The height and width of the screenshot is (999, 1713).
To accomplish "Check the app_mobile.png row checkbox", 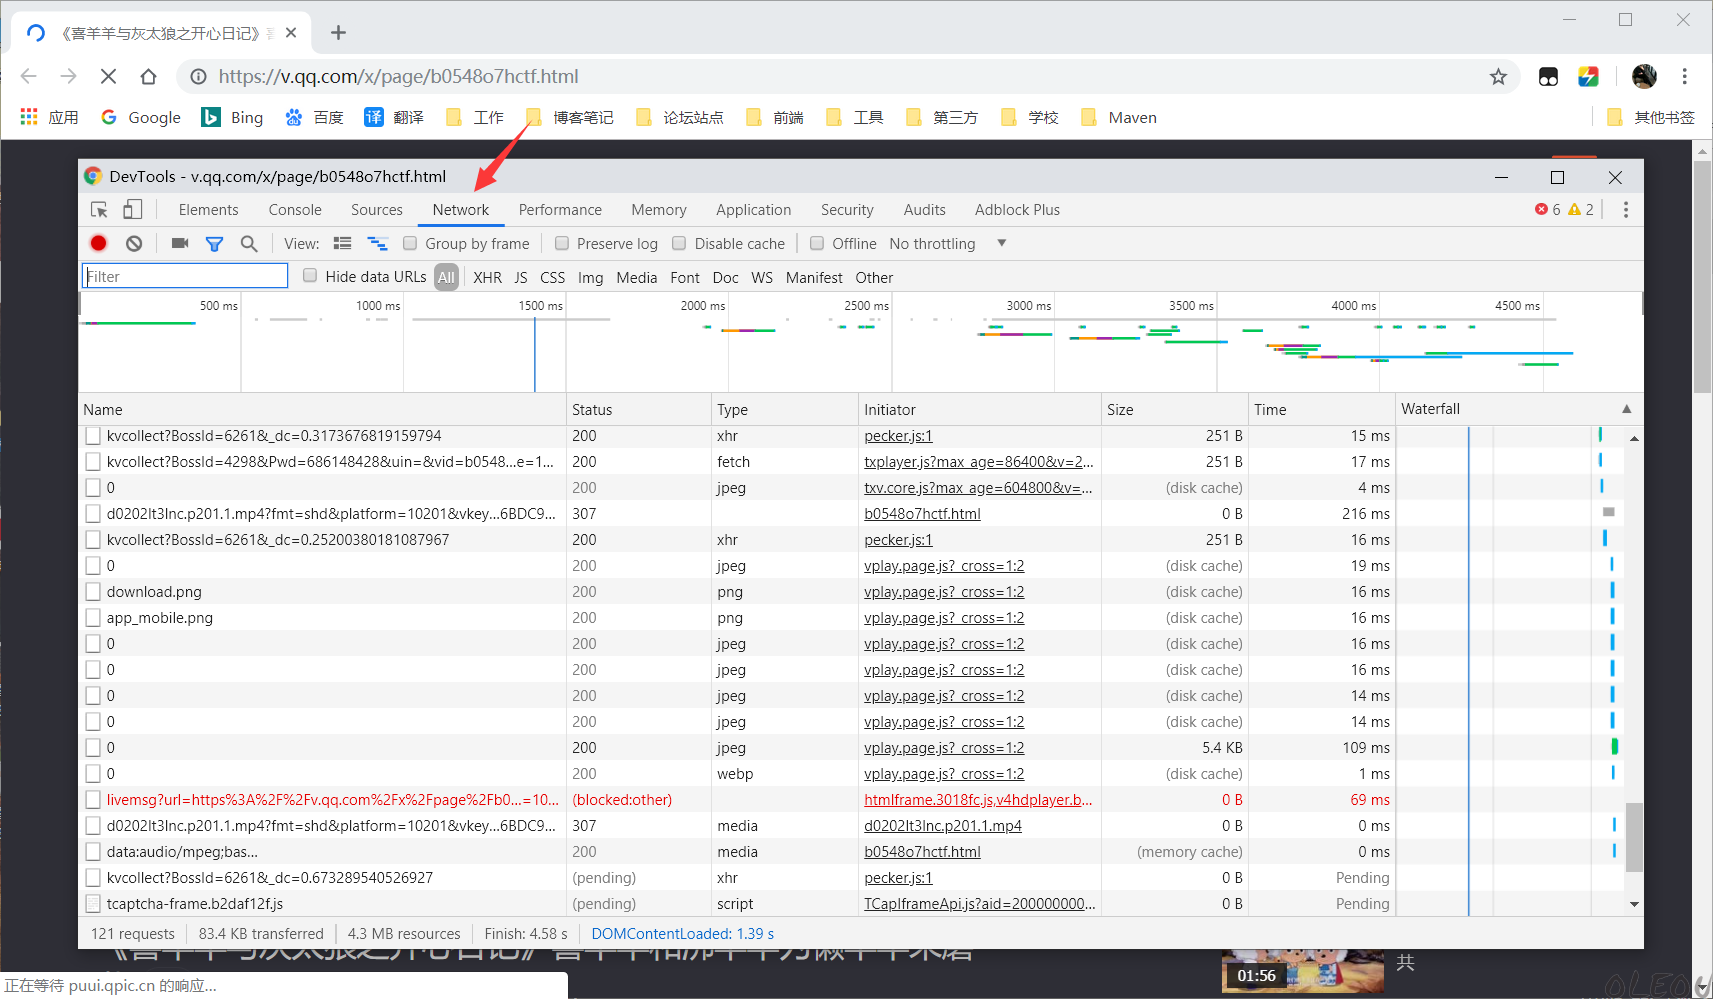I will point(93,618).
